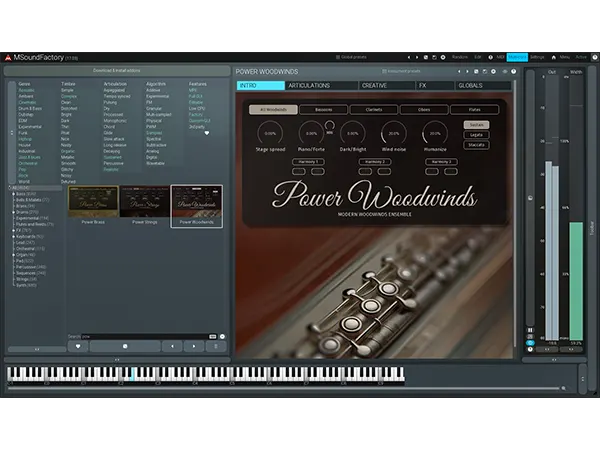Screen dimensions: 600x450
Task: Toggle the highlighted cyan top-bar button
Action: [517, 57]
